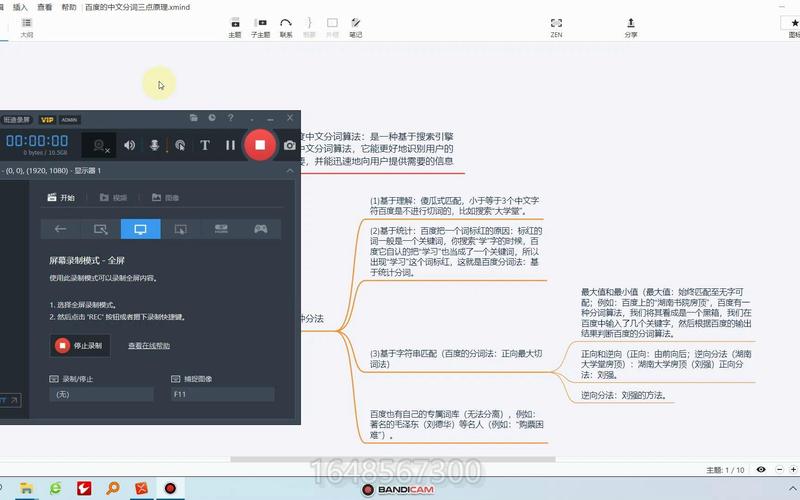This screenshot has height=500, width=800.
Task: Click the horizontal scrollbar in XMind
Action: tap(393, 459)
